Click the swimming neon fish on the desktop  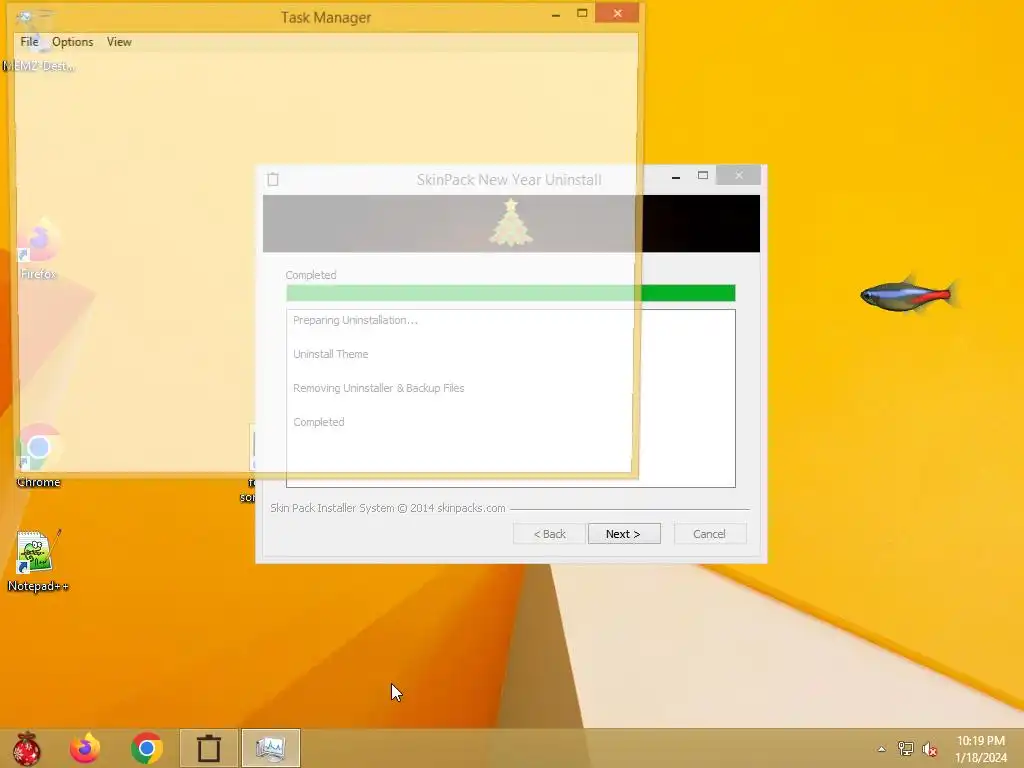pyautogui.click(x=909, y=295)
